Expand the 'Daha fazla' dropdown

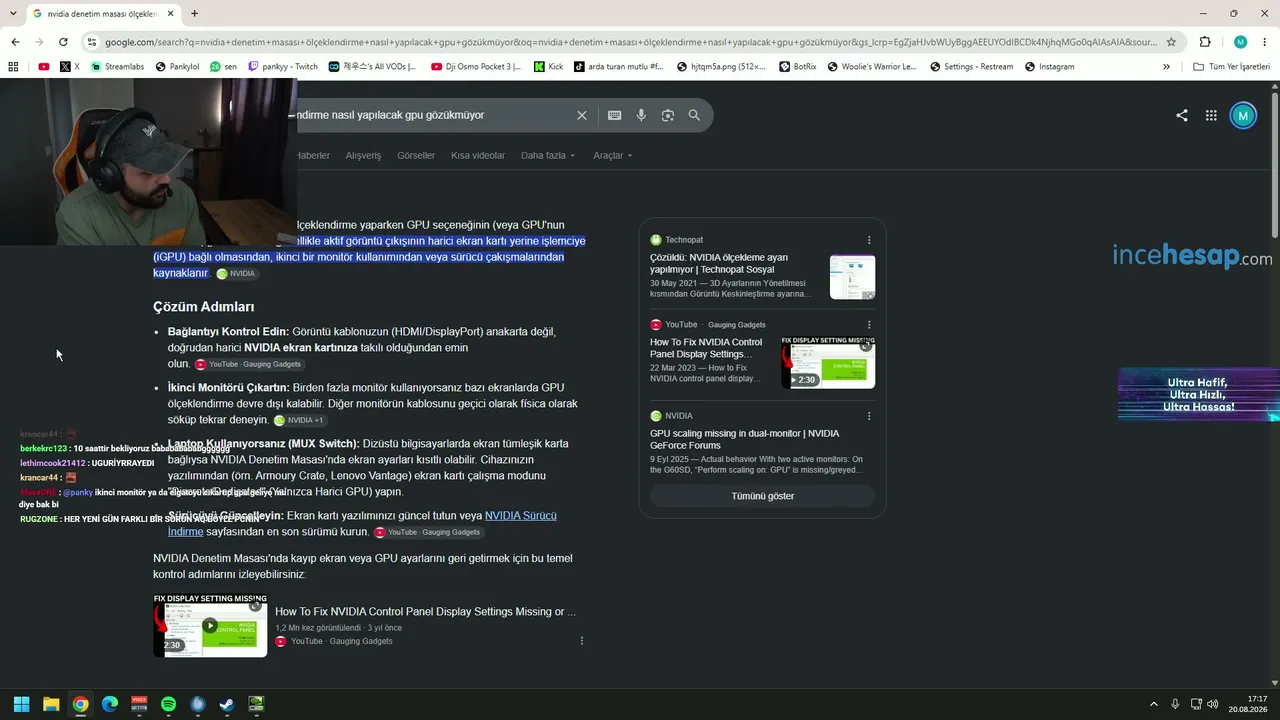[548, 156]
